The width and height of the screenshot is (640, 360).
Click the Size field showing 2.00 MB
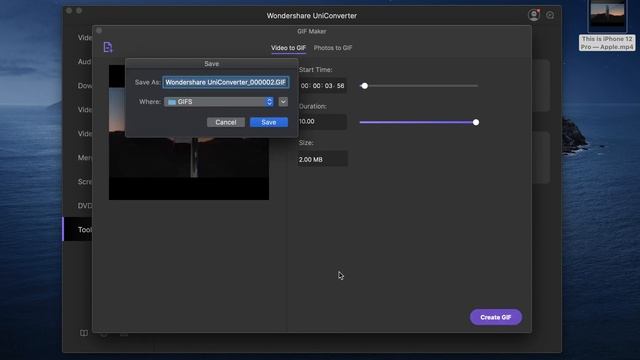(x=322, y=159)
